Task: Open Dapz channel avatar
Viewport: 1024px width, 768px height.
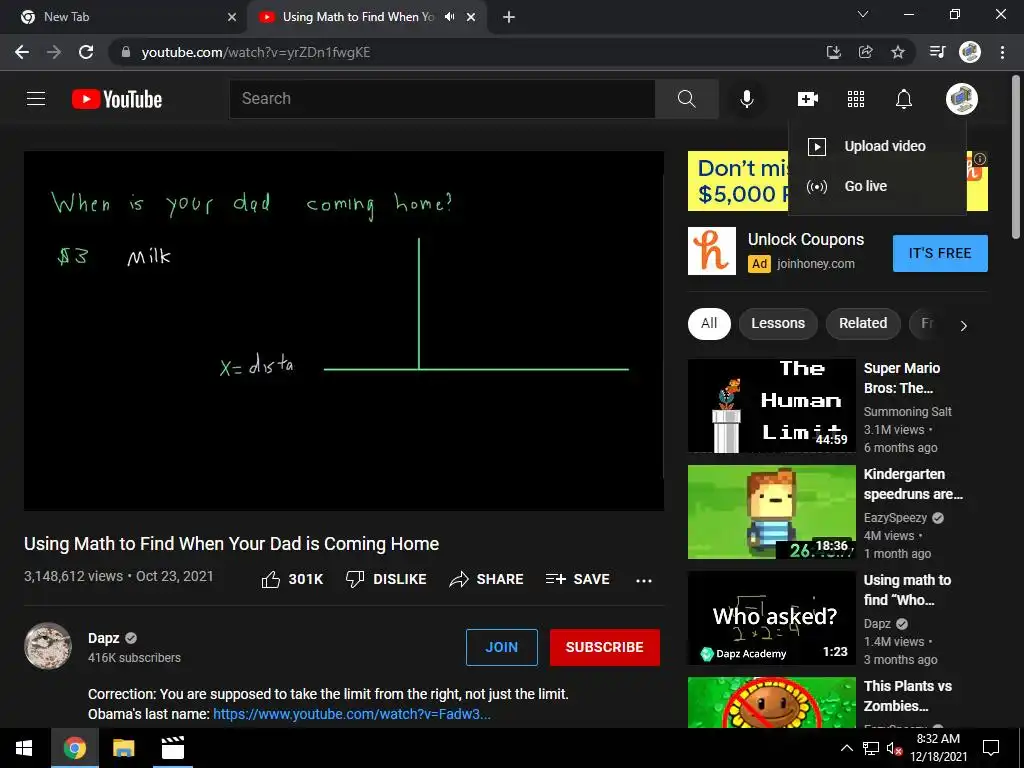Action: [x=48, y=646]
